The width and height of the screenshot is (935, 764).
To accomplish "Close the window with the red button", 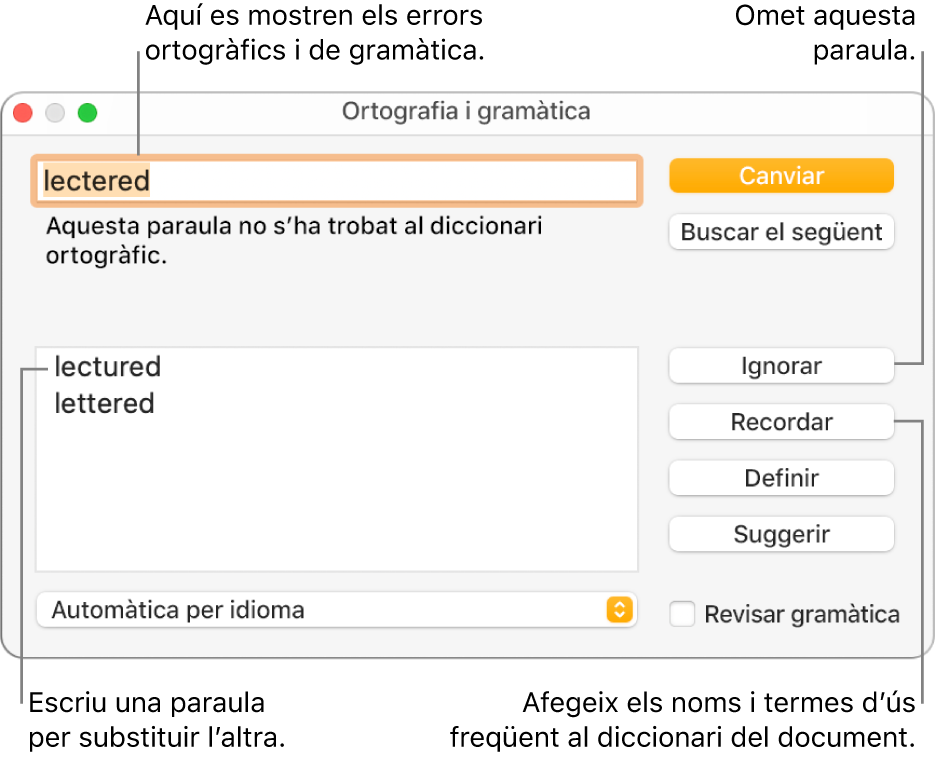I will click(x=23, y=113).
